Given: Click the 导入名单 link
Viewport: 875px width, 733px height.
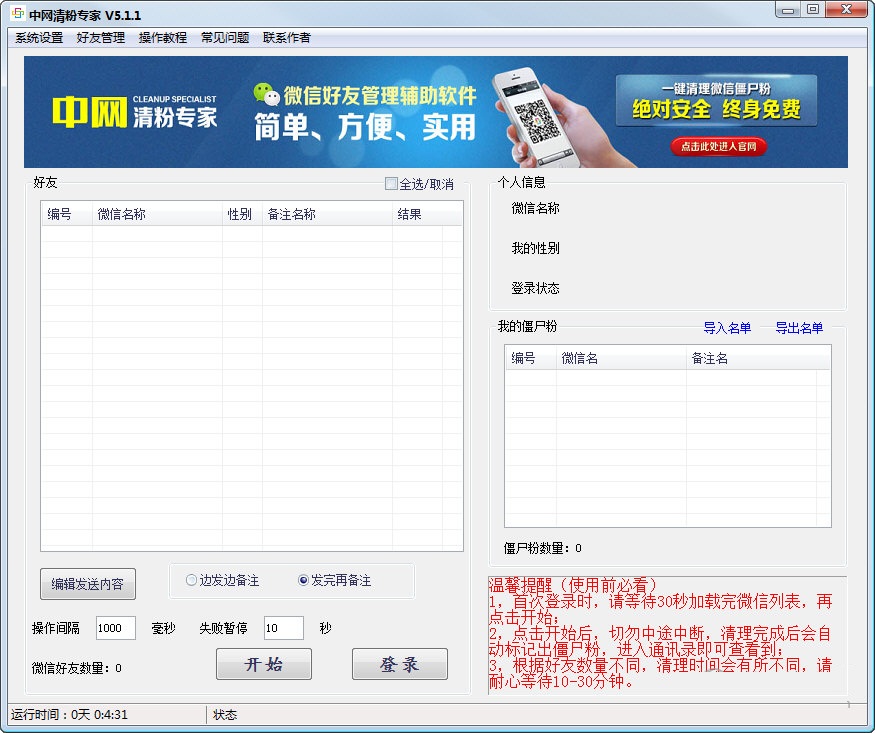Looking at the screenshot, I should click(726, 328).
